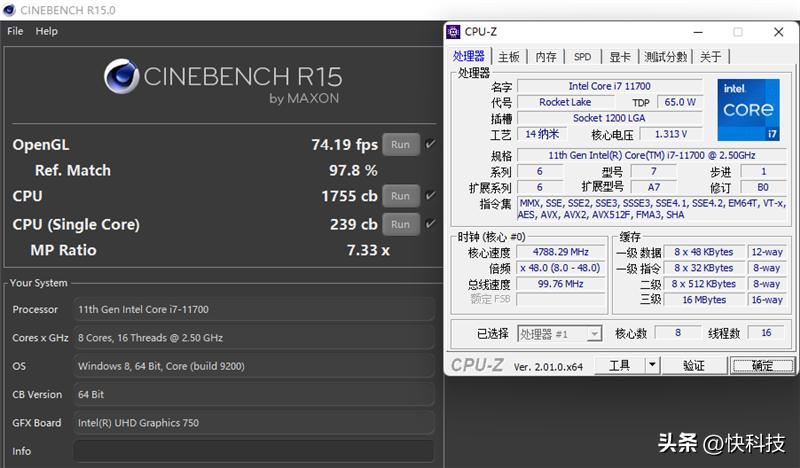
Task: Click the instruction set list text
Action: 652,209
